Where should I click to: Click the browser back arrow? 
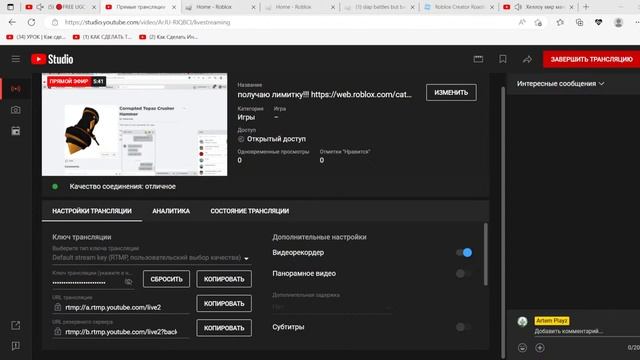(12, 22)
